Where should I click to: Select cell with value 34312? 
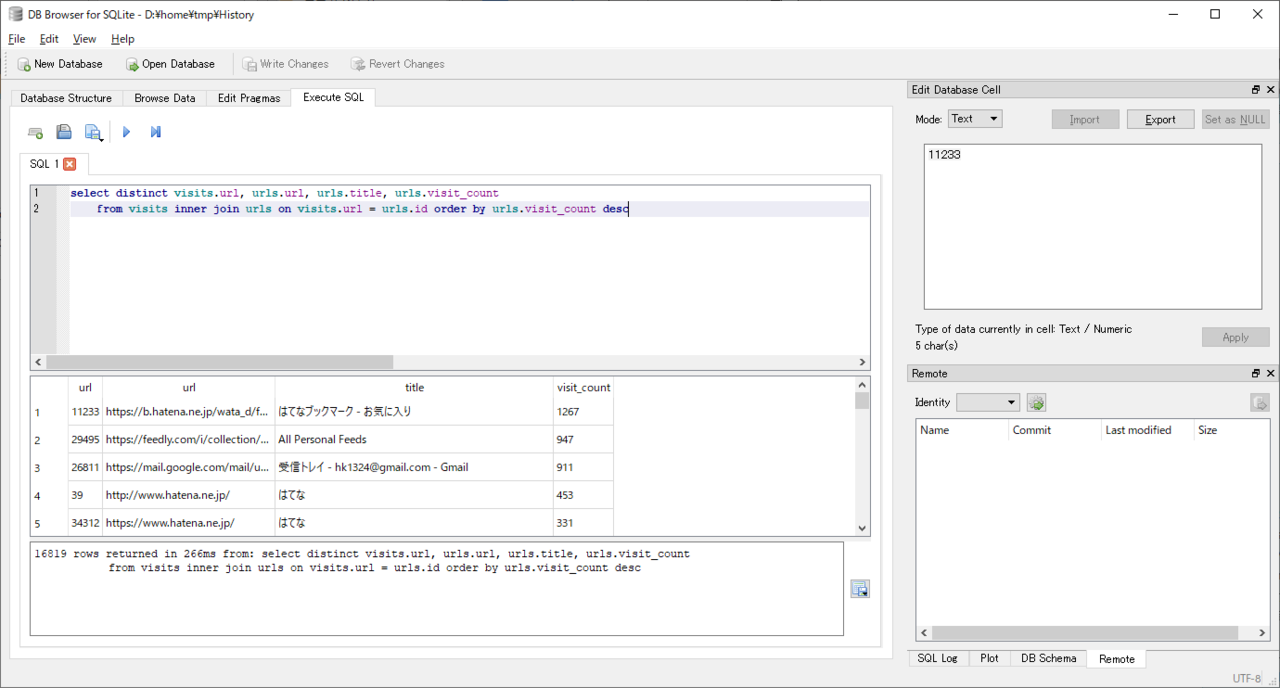[85, 523]
